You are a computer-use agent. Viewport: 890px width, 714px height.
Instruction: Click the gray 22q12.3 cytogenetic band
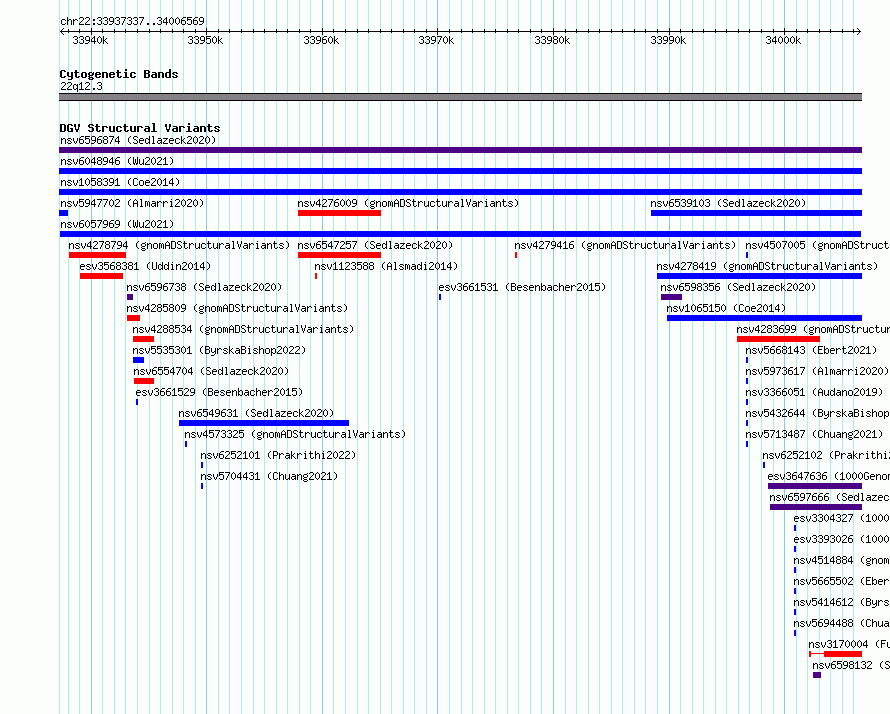(460, 97)
